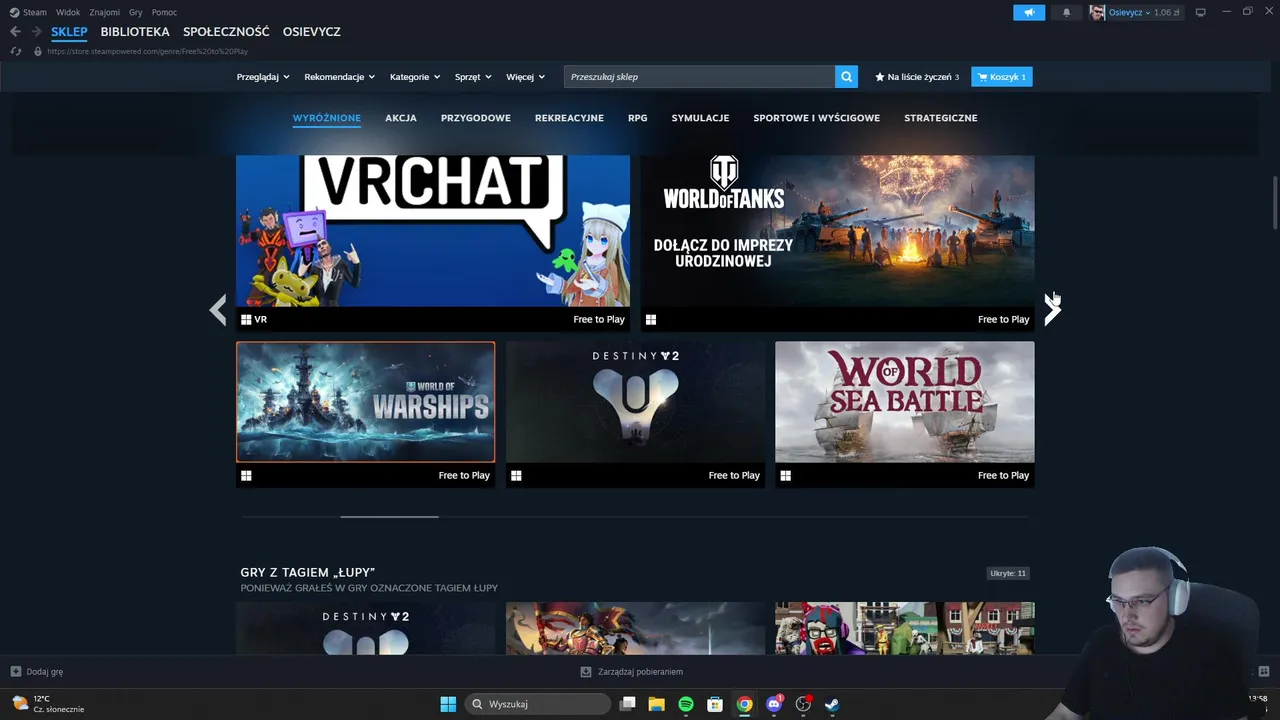This screenshot has width=1280, height=720.
Task: Select the SYMULACJE genre tab
Action: point(700,118)
